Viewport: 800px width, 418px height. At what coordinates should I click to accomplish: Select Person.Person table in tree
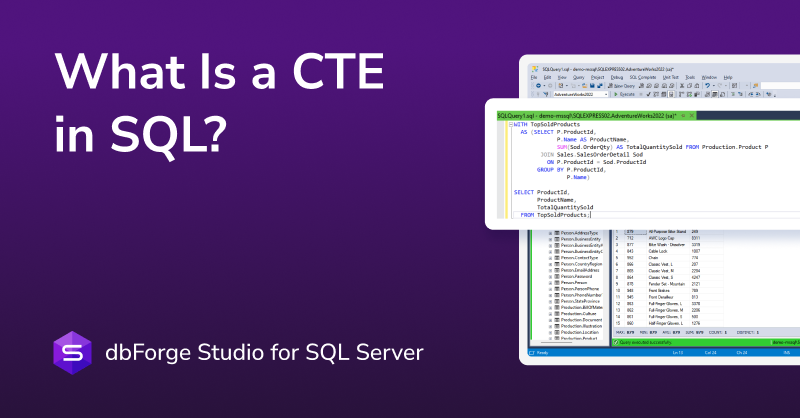click(x=574, y=283)
